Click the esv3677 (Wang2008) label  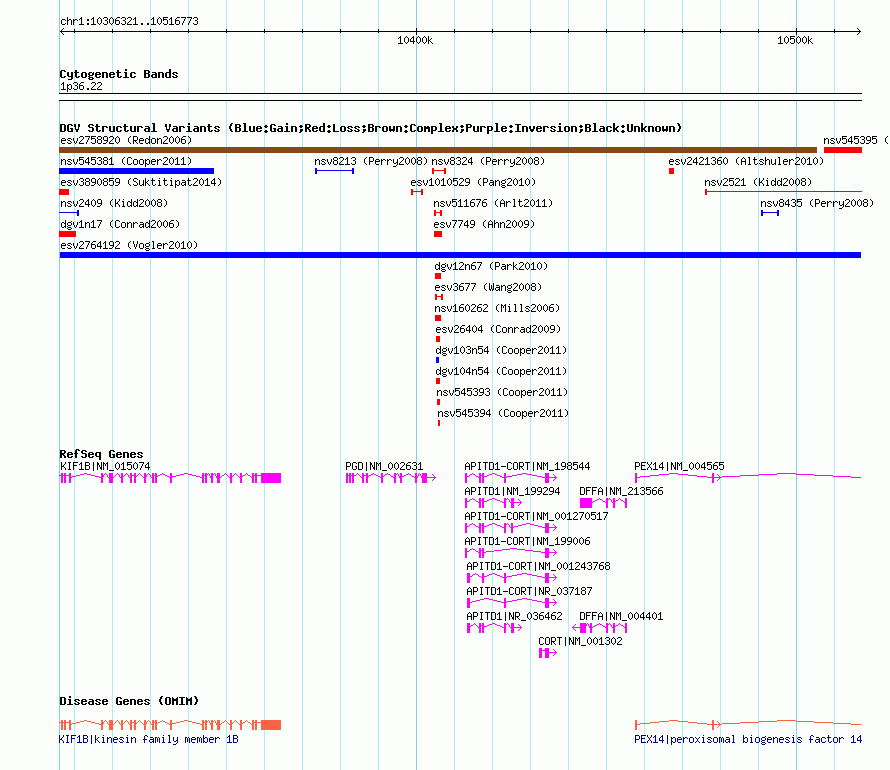click(488, 287)
